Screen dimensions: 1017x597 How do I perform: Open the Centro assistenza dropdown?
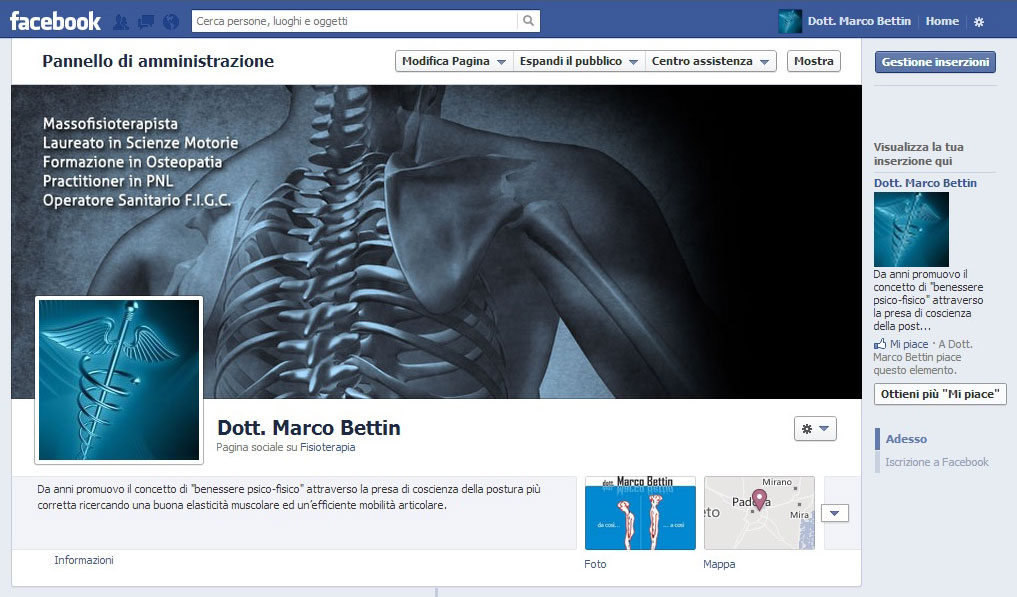pyautogui.click(x=710, y=61)
